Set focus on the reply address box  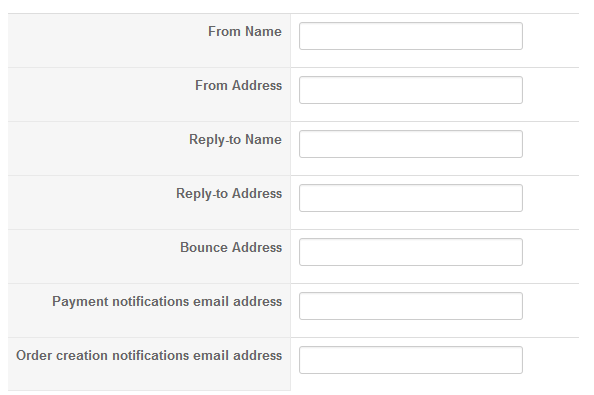[x=411, y=198]
